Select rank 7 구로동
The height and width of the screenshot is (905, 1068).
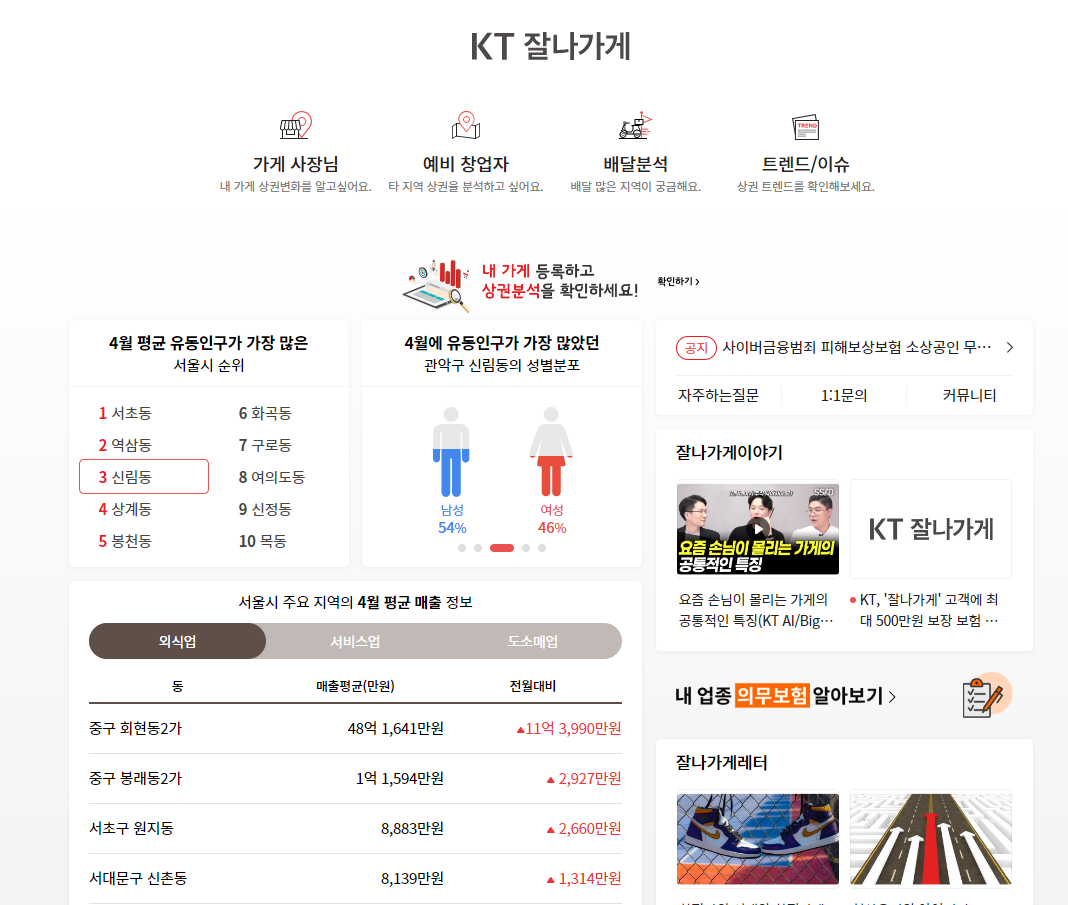(x=265, y=445)
